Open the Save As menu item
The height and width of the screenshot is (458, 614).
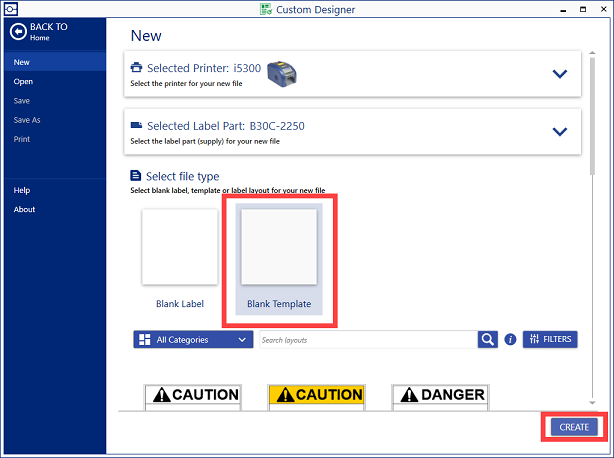pyautogui.click(x=27, y=120)
